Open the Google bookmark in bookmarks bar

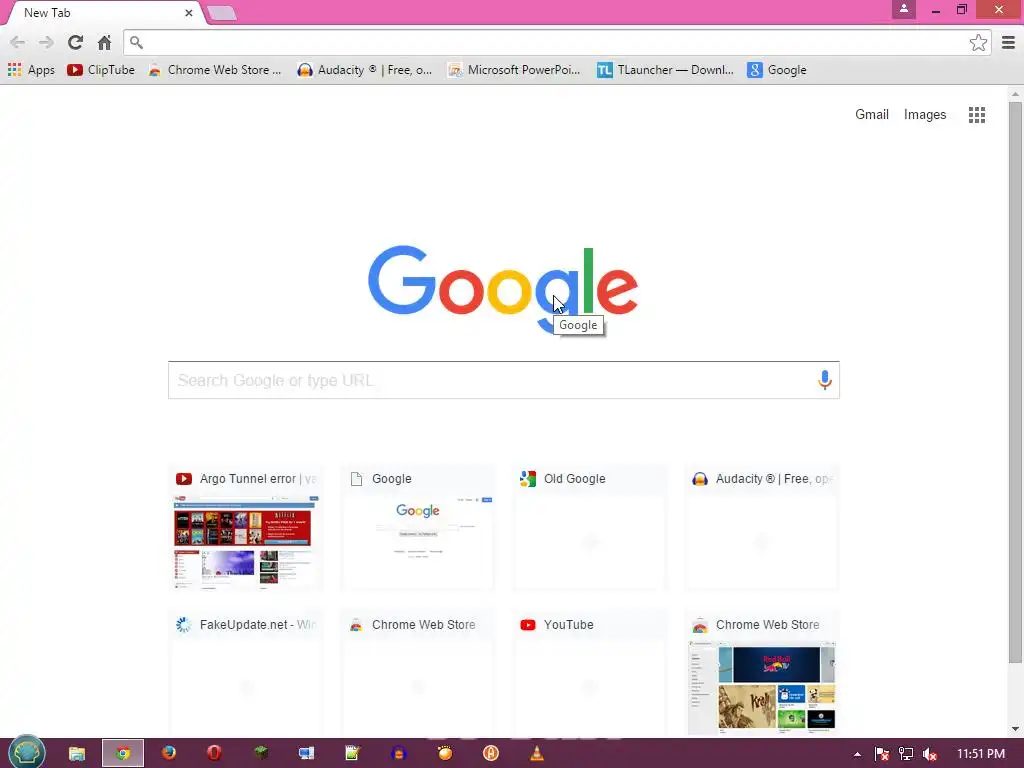coord(777,70)
